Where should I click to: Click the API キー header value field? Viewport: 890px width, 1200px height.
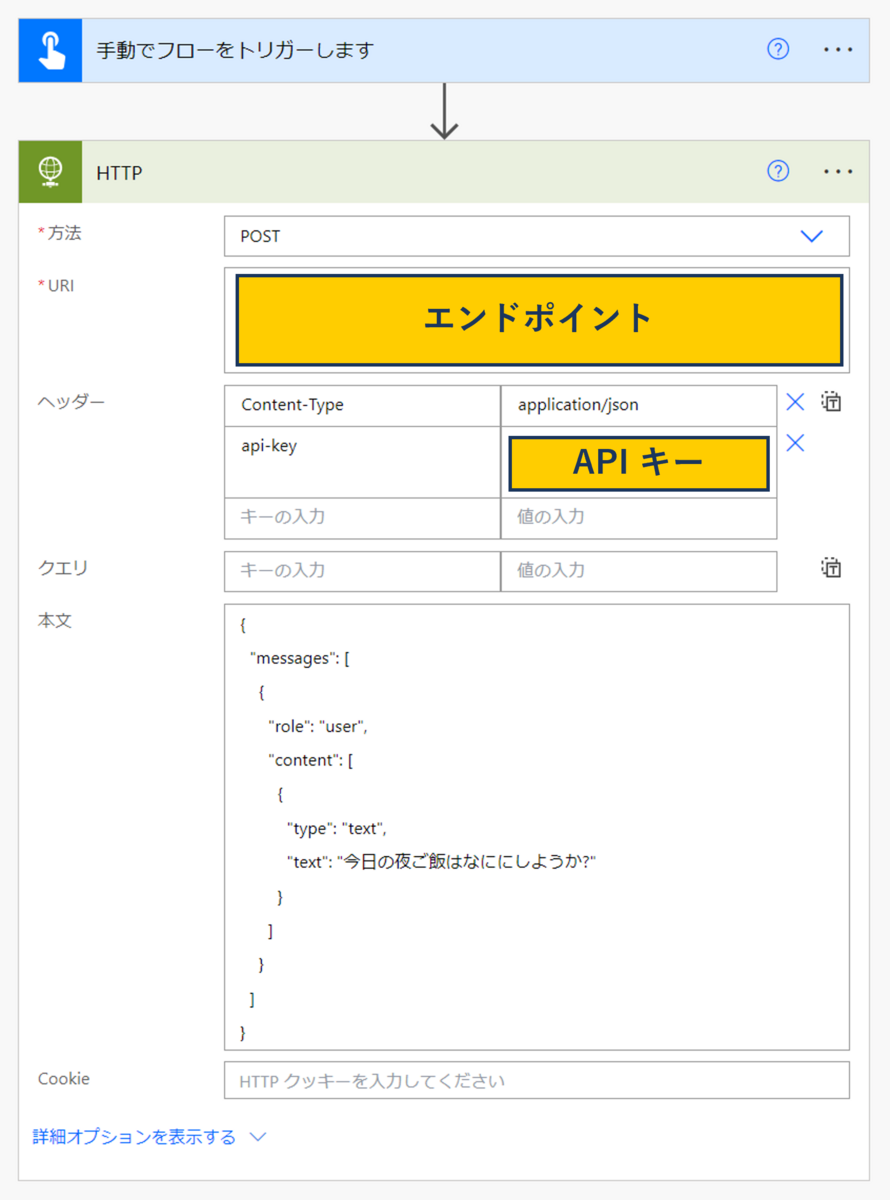(x=639, y=462)
